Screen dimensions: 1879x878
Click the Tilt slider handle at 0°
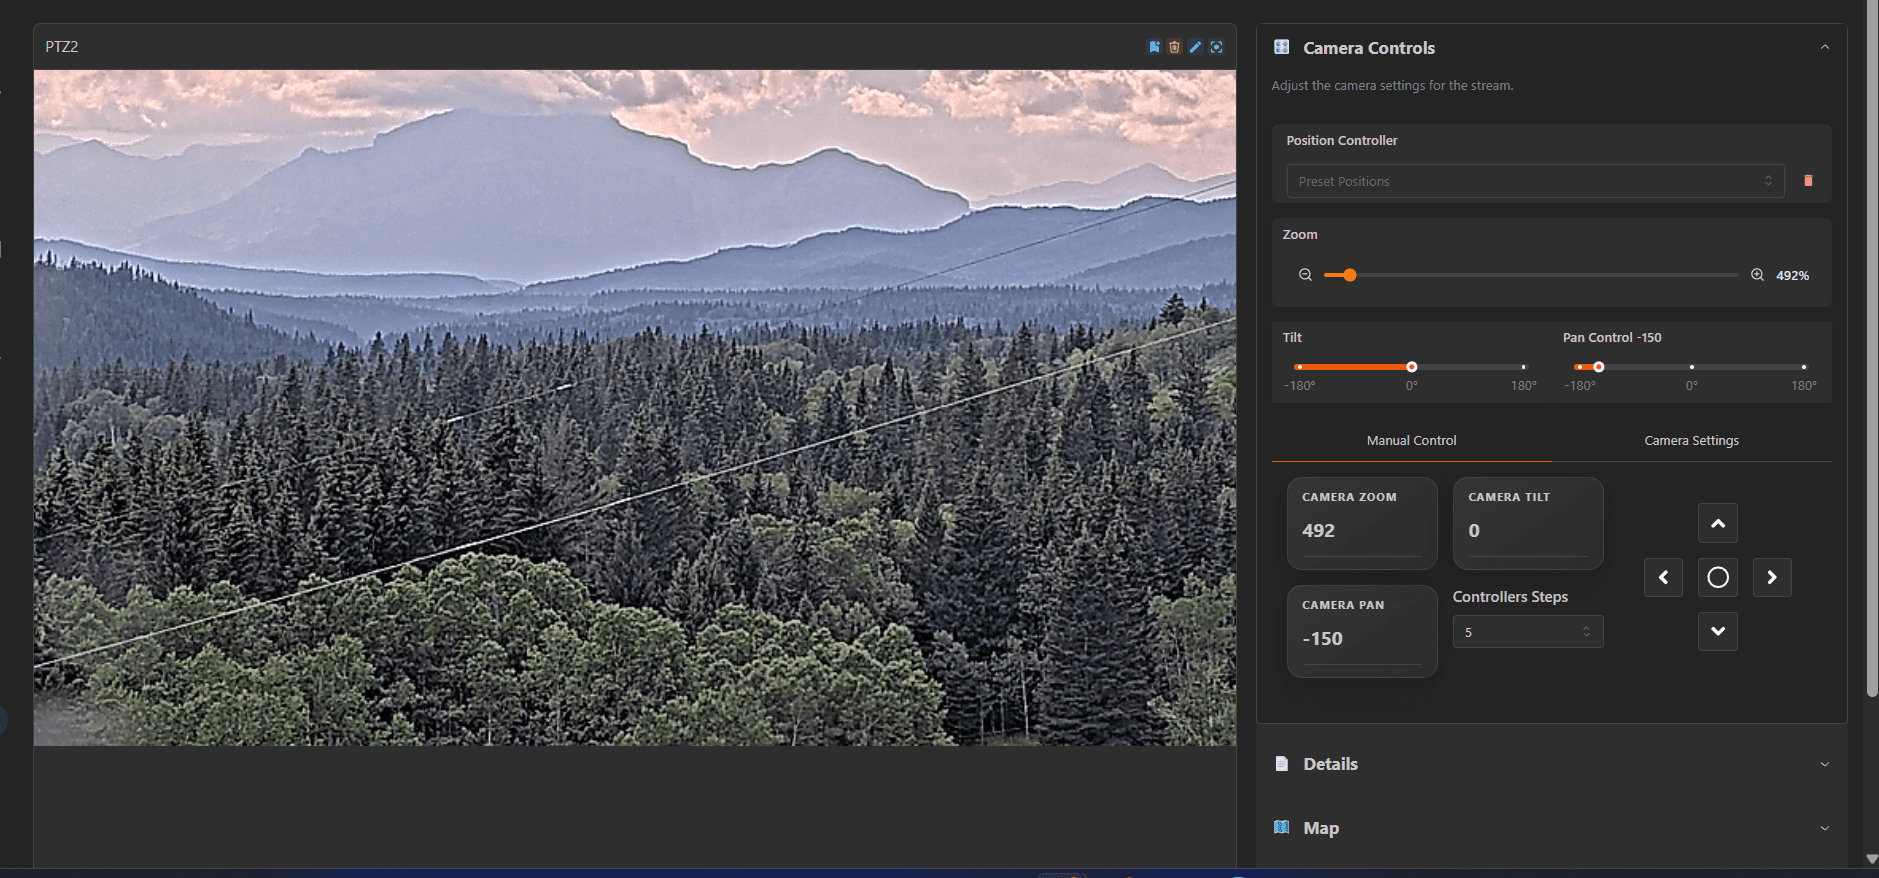coord(1411,367)
